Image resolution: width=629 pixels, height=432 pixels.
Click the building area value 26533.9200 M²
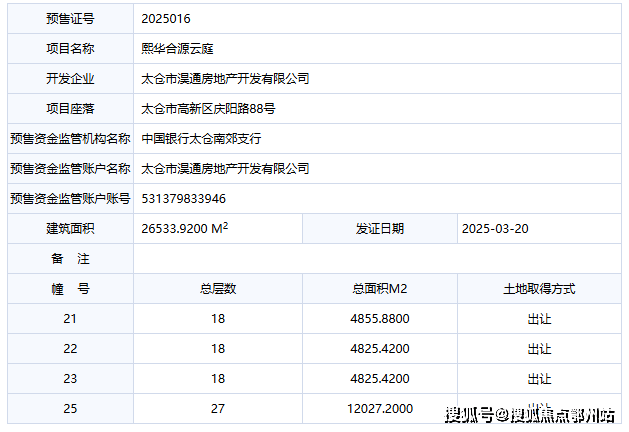click(x=185, y=228)
